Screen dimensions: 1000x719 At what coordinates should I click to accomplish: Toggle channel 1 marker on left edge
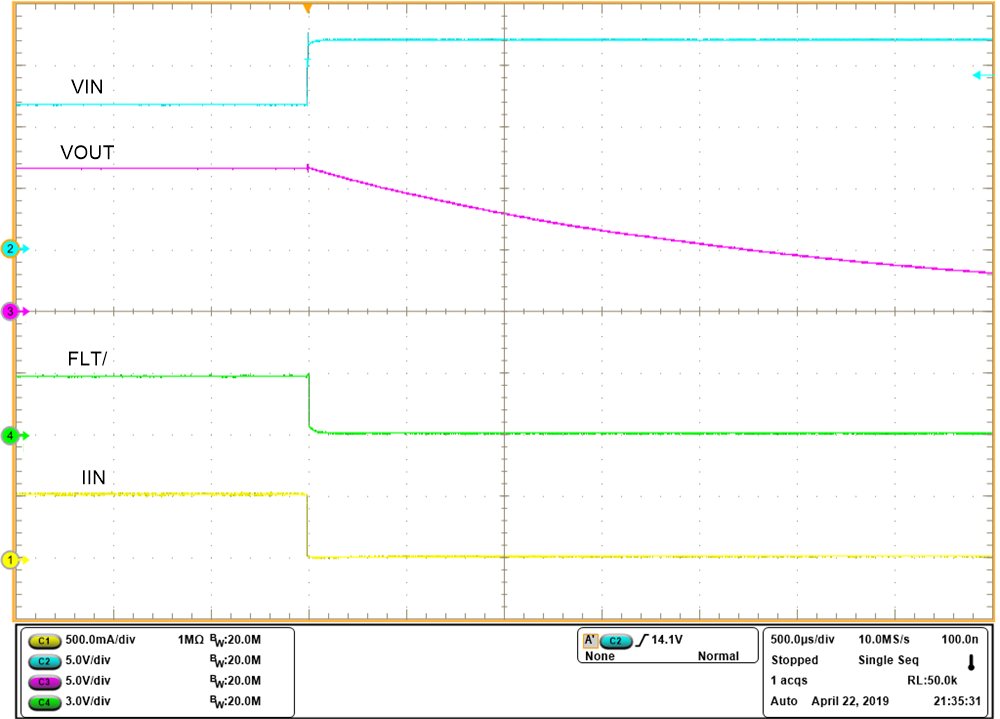pyautogui.click(x=8, y=561)
